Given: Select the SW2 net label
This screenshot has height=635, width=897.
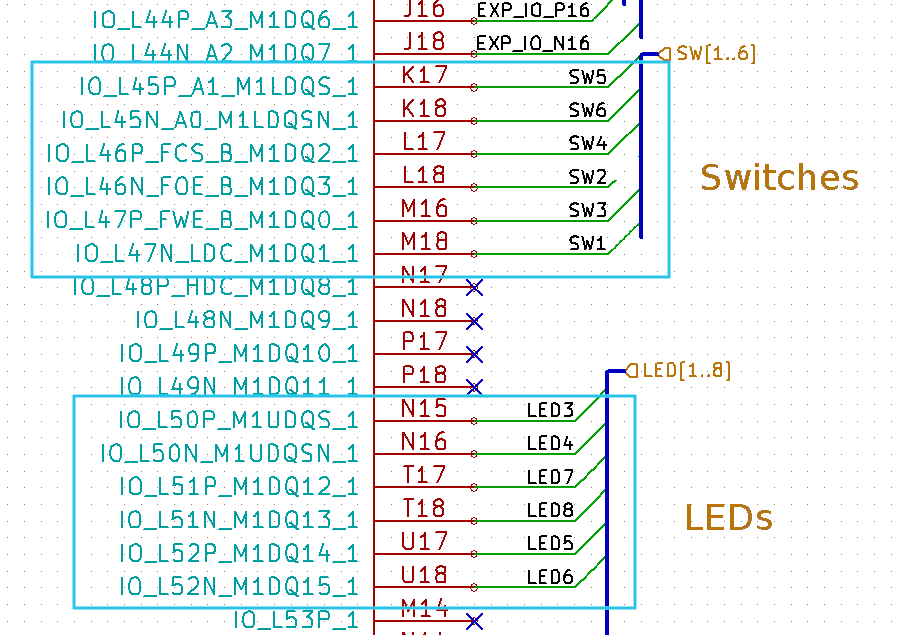Looking at the screenshot, I should 588,177.
